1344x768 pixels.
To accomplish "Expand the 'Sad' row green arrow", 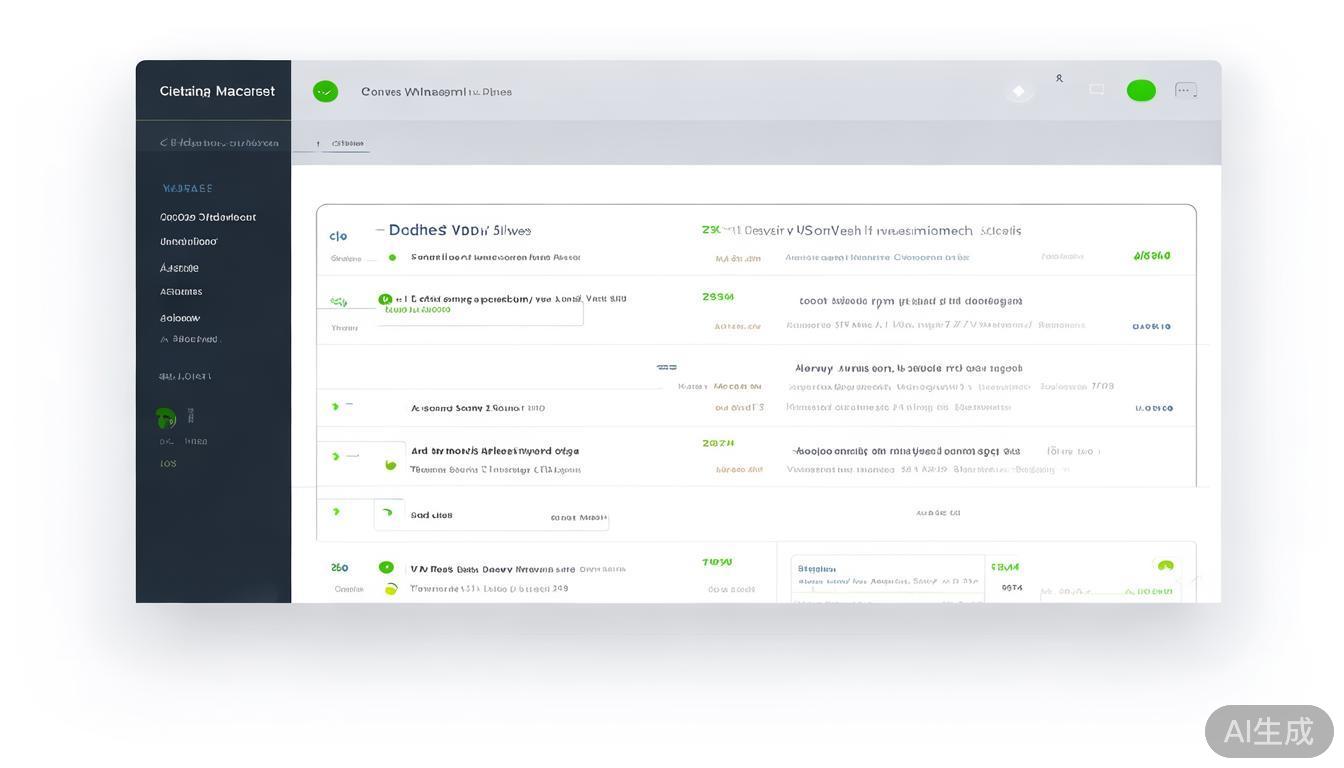I will tap(336, 512).
